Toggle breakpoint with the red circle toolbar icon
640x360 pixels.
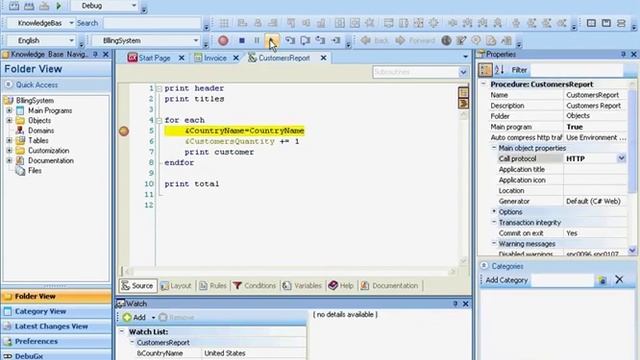(223, 40)
